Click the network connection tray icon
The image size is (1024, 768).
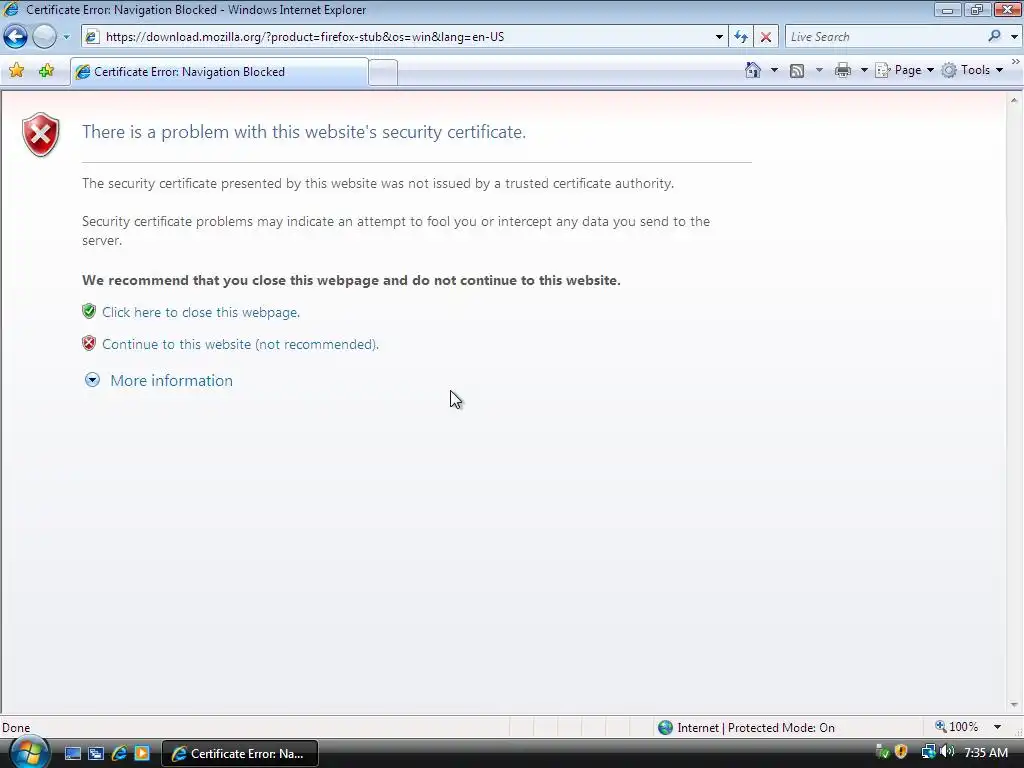(x=928, y=752)
